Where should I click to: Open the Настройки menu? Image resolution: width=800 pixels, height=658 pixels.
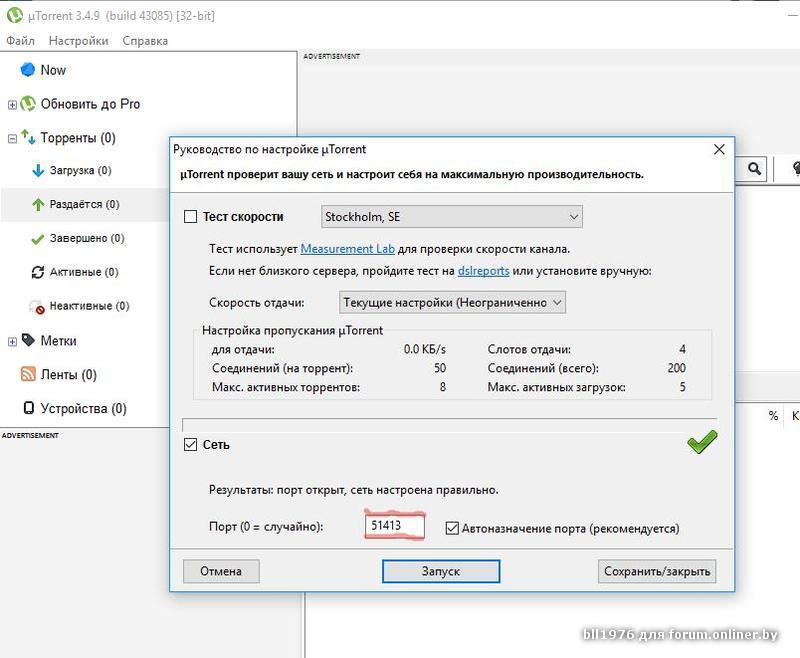(x=79, y=40)
